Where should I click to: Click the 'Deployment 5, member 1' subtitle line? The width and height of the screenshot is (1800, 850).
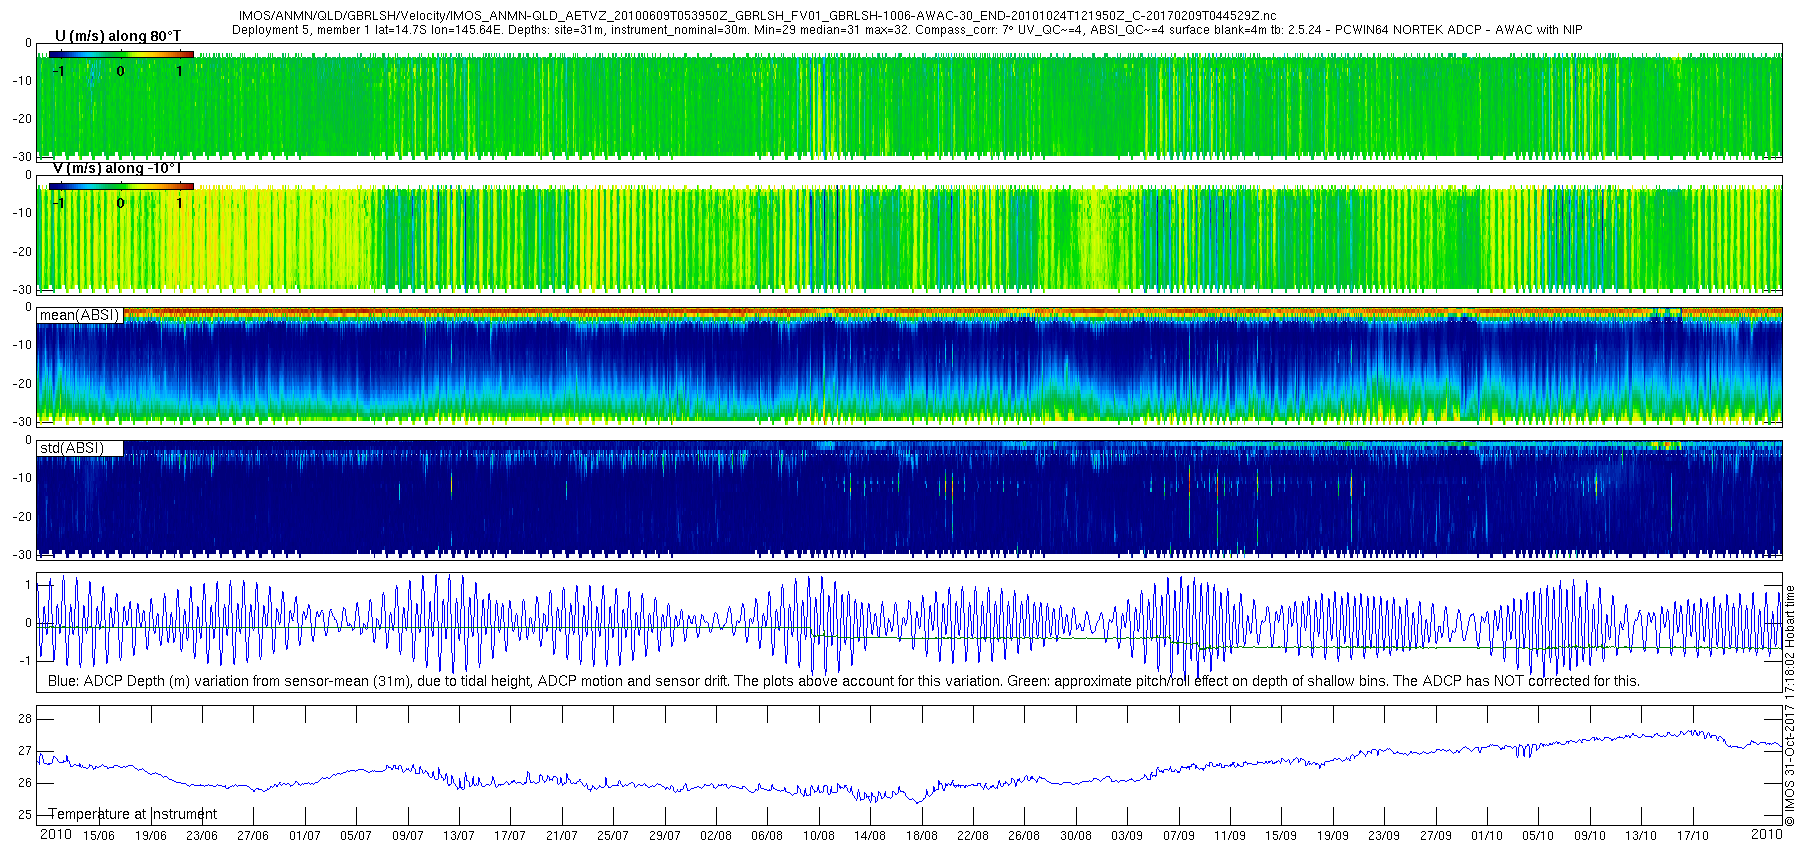click(x=907, y=30)
